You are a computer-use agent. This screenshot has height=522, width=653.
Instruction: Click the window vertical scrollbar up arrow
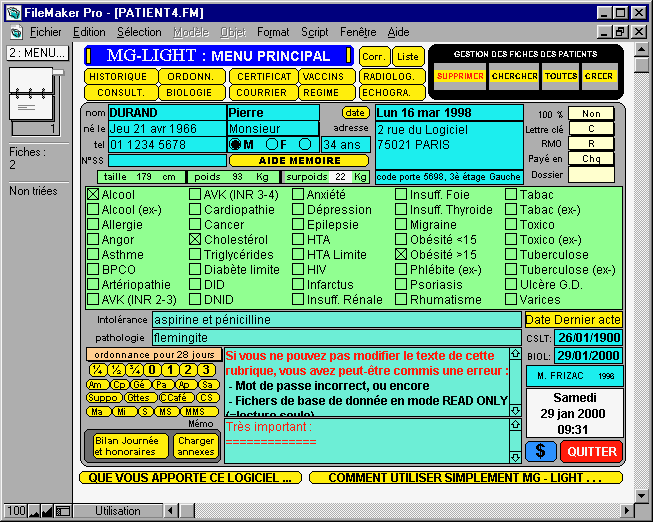(641, 50)
